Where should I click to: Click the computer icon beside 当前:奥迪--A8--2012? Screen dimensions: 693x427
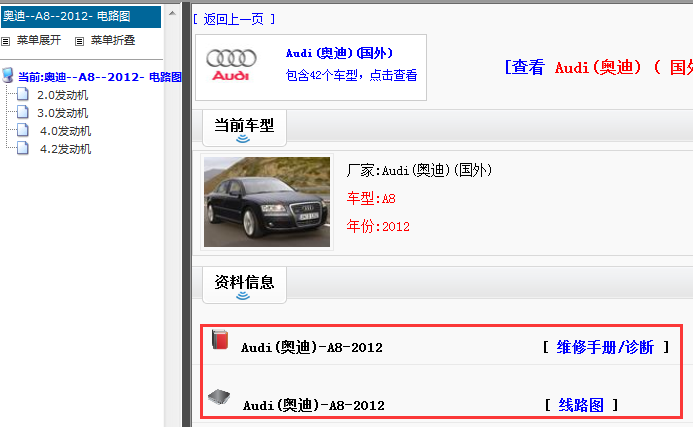8,75
